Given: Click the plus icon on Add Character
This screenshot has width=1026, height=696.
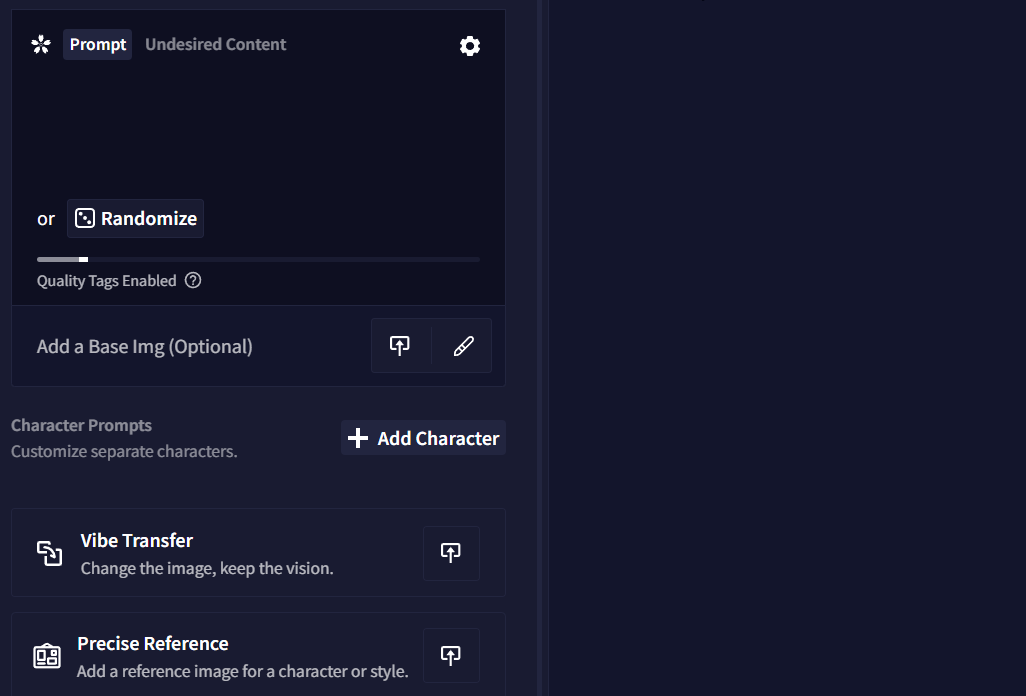Looking at the screenshot, I should coord(358,438).
